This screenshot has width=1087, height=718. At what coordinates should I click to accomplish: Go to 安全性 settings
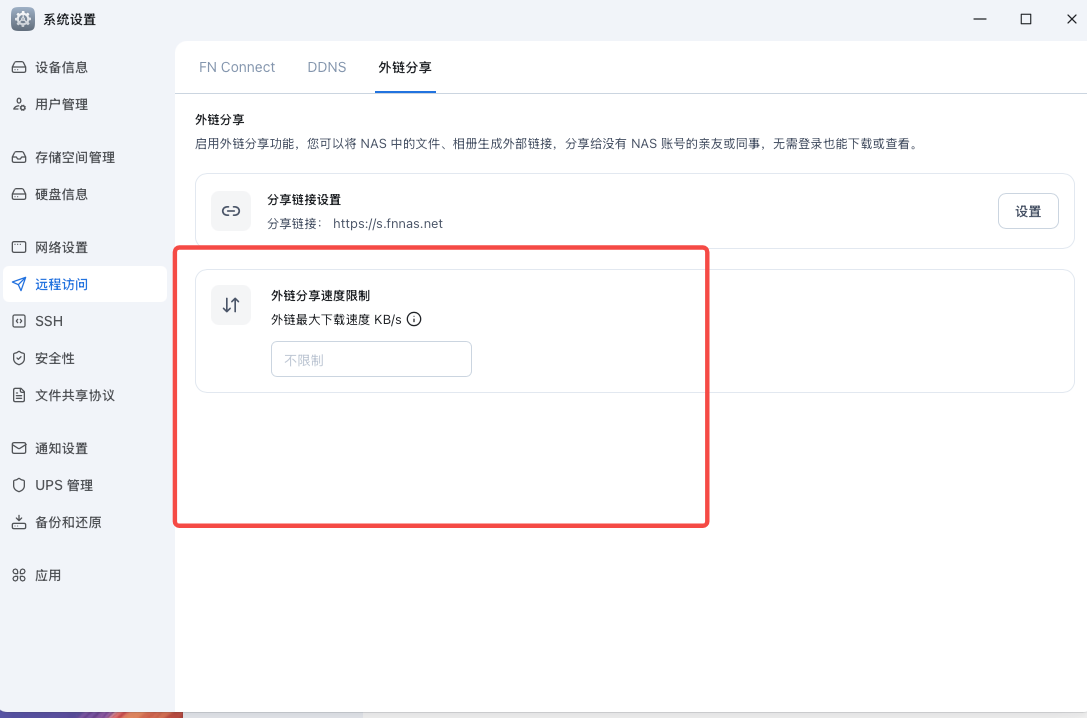(85, 358)
